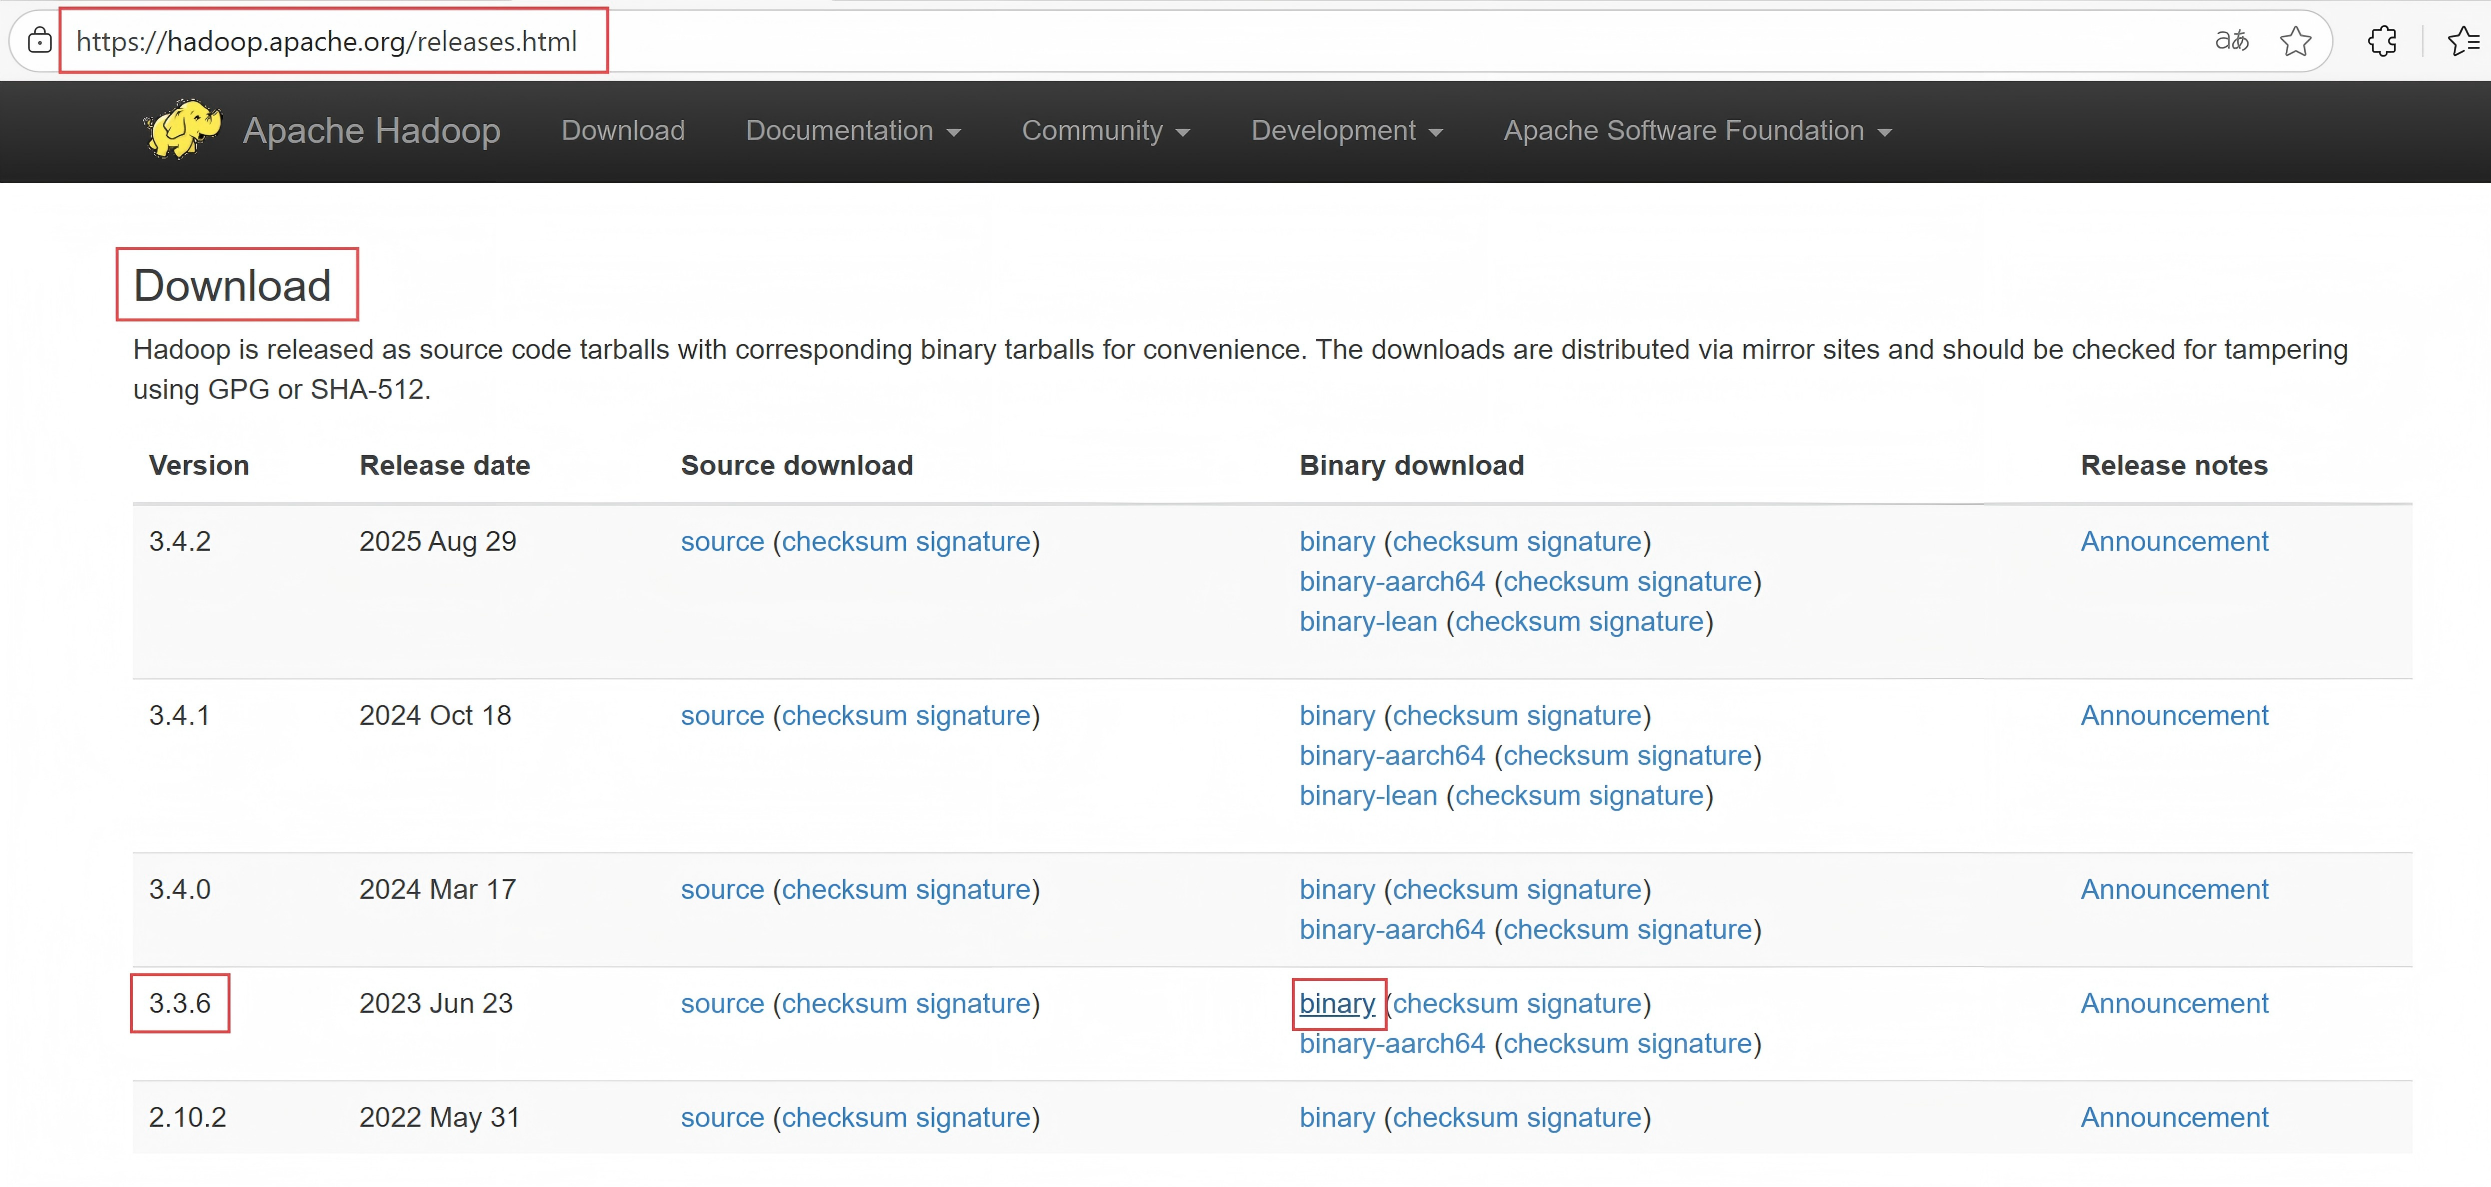
Task: Download the binary for version 3.4.0
Action: coord(1337,889)
